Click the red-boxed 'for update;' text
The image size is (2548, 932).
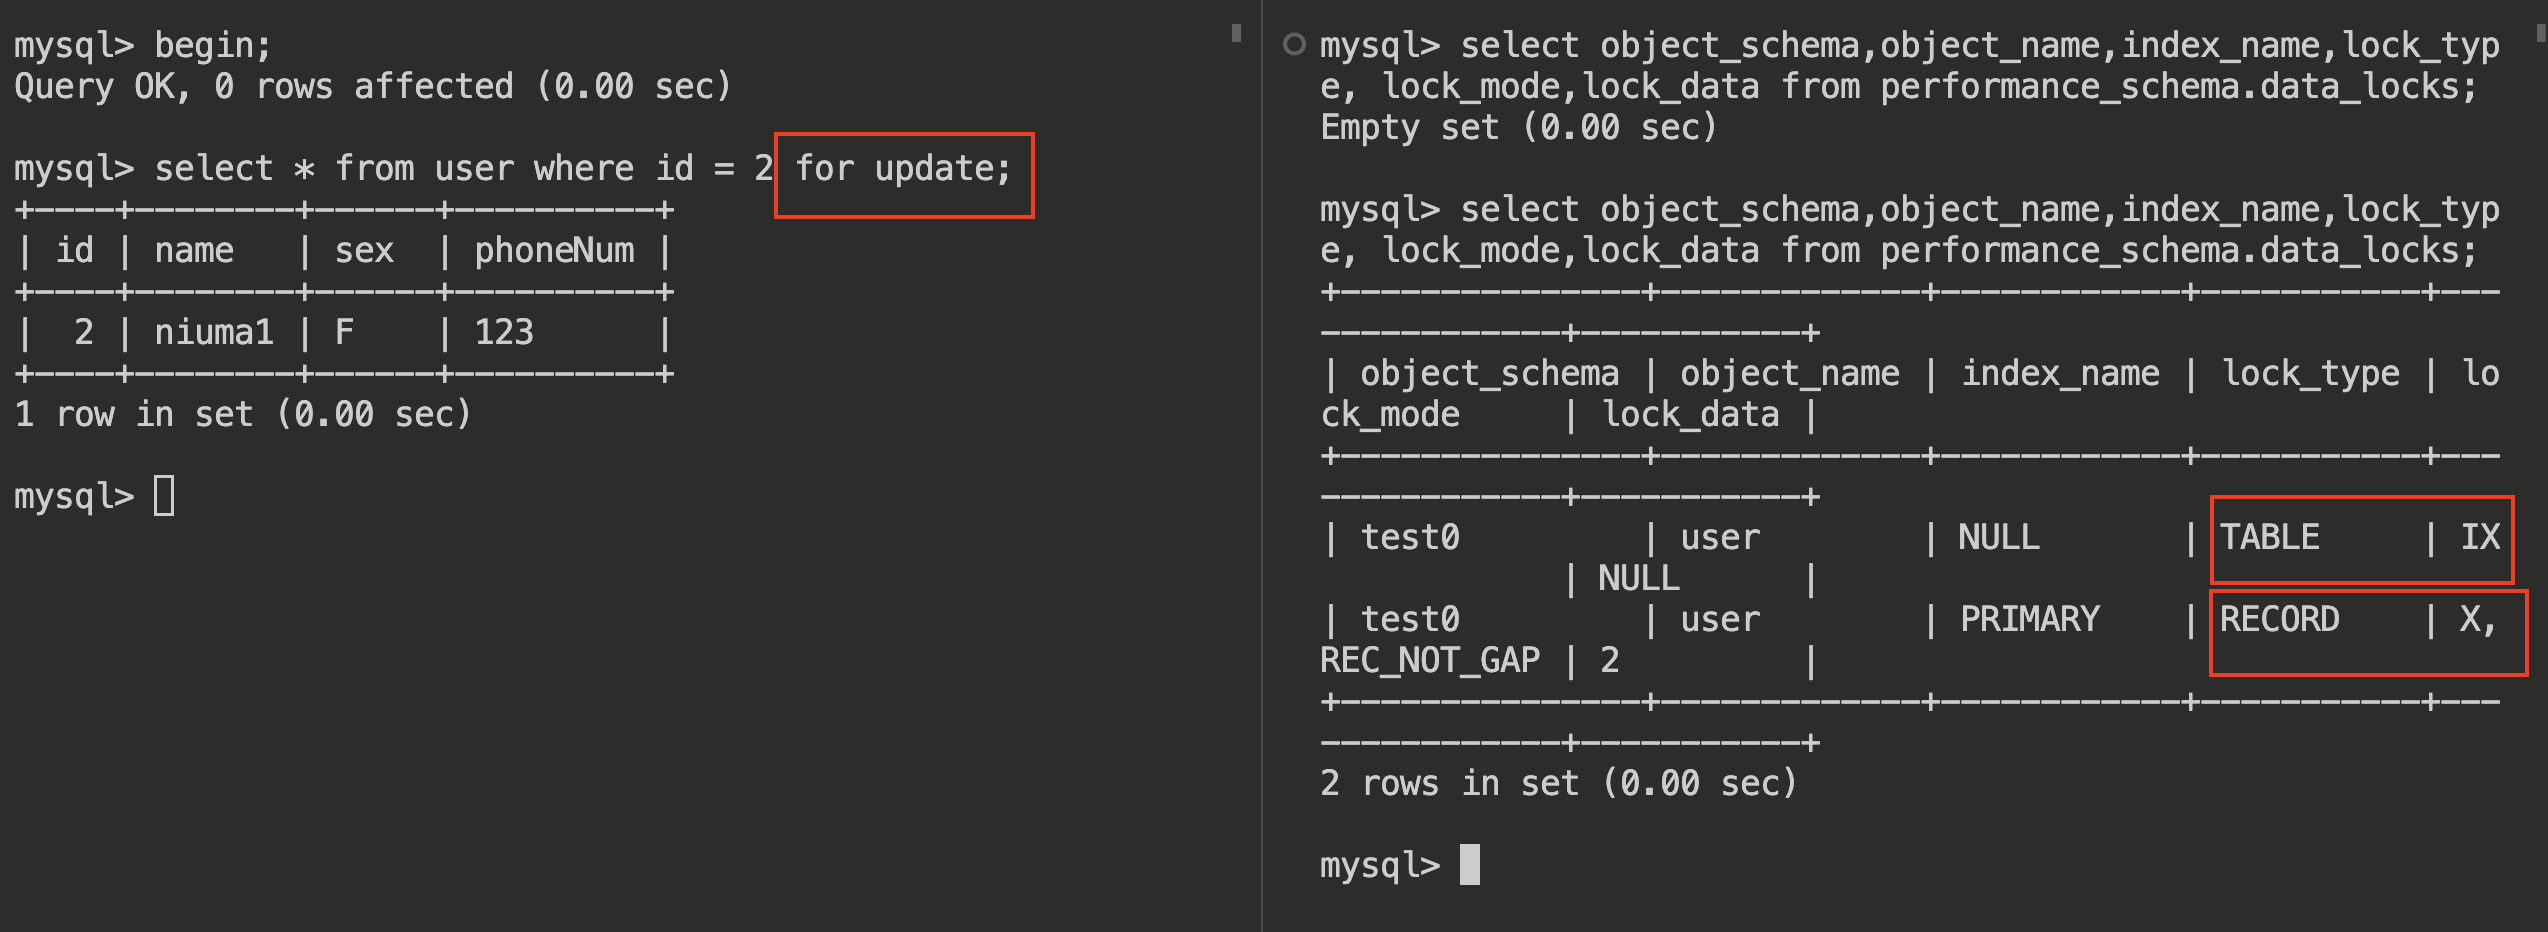point(903,169)
